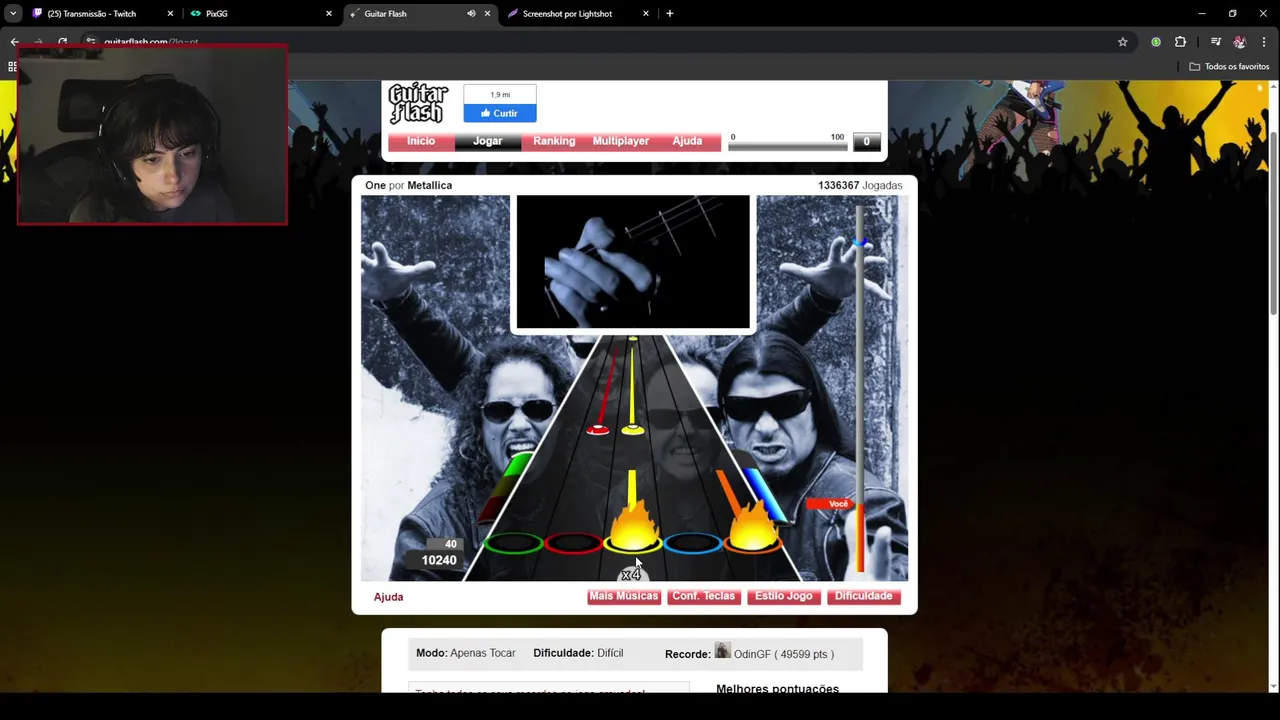This screenshot has height=720, width=1280.
Task: Click the Dificuldade button
Action: 864,596
